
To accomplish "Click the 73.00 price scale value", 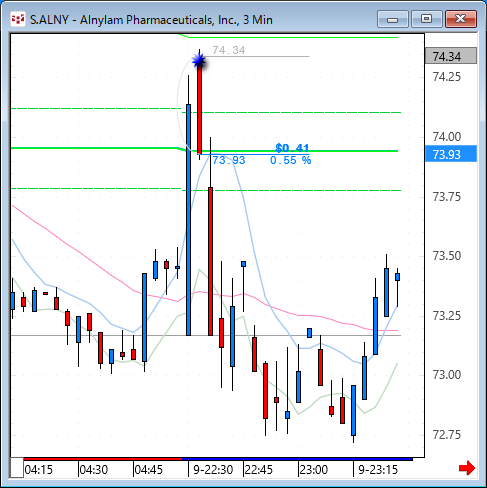I will click(447, 375).
